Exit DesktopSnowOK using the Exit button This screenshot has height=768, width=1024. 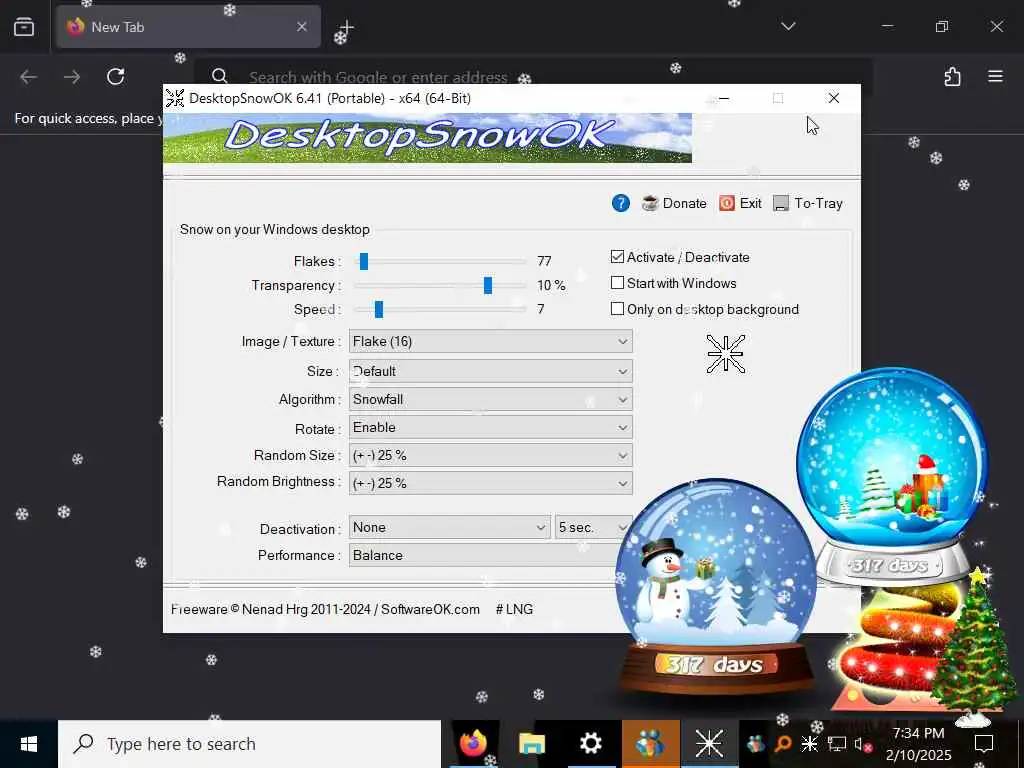click(741, 203)
